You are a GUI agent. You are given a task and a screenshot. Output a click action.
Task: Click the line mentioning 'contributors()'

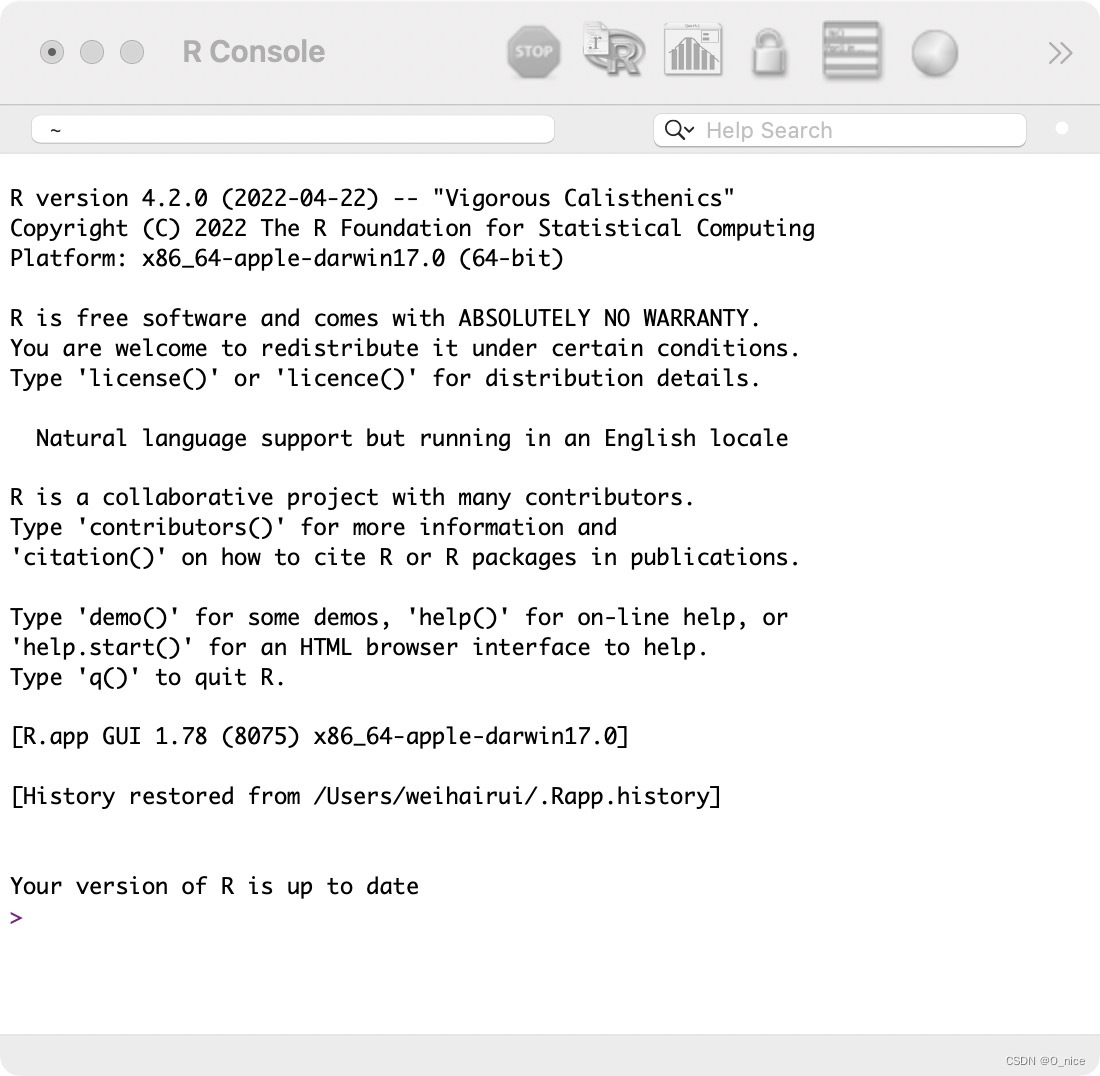(x=314, y=527)
